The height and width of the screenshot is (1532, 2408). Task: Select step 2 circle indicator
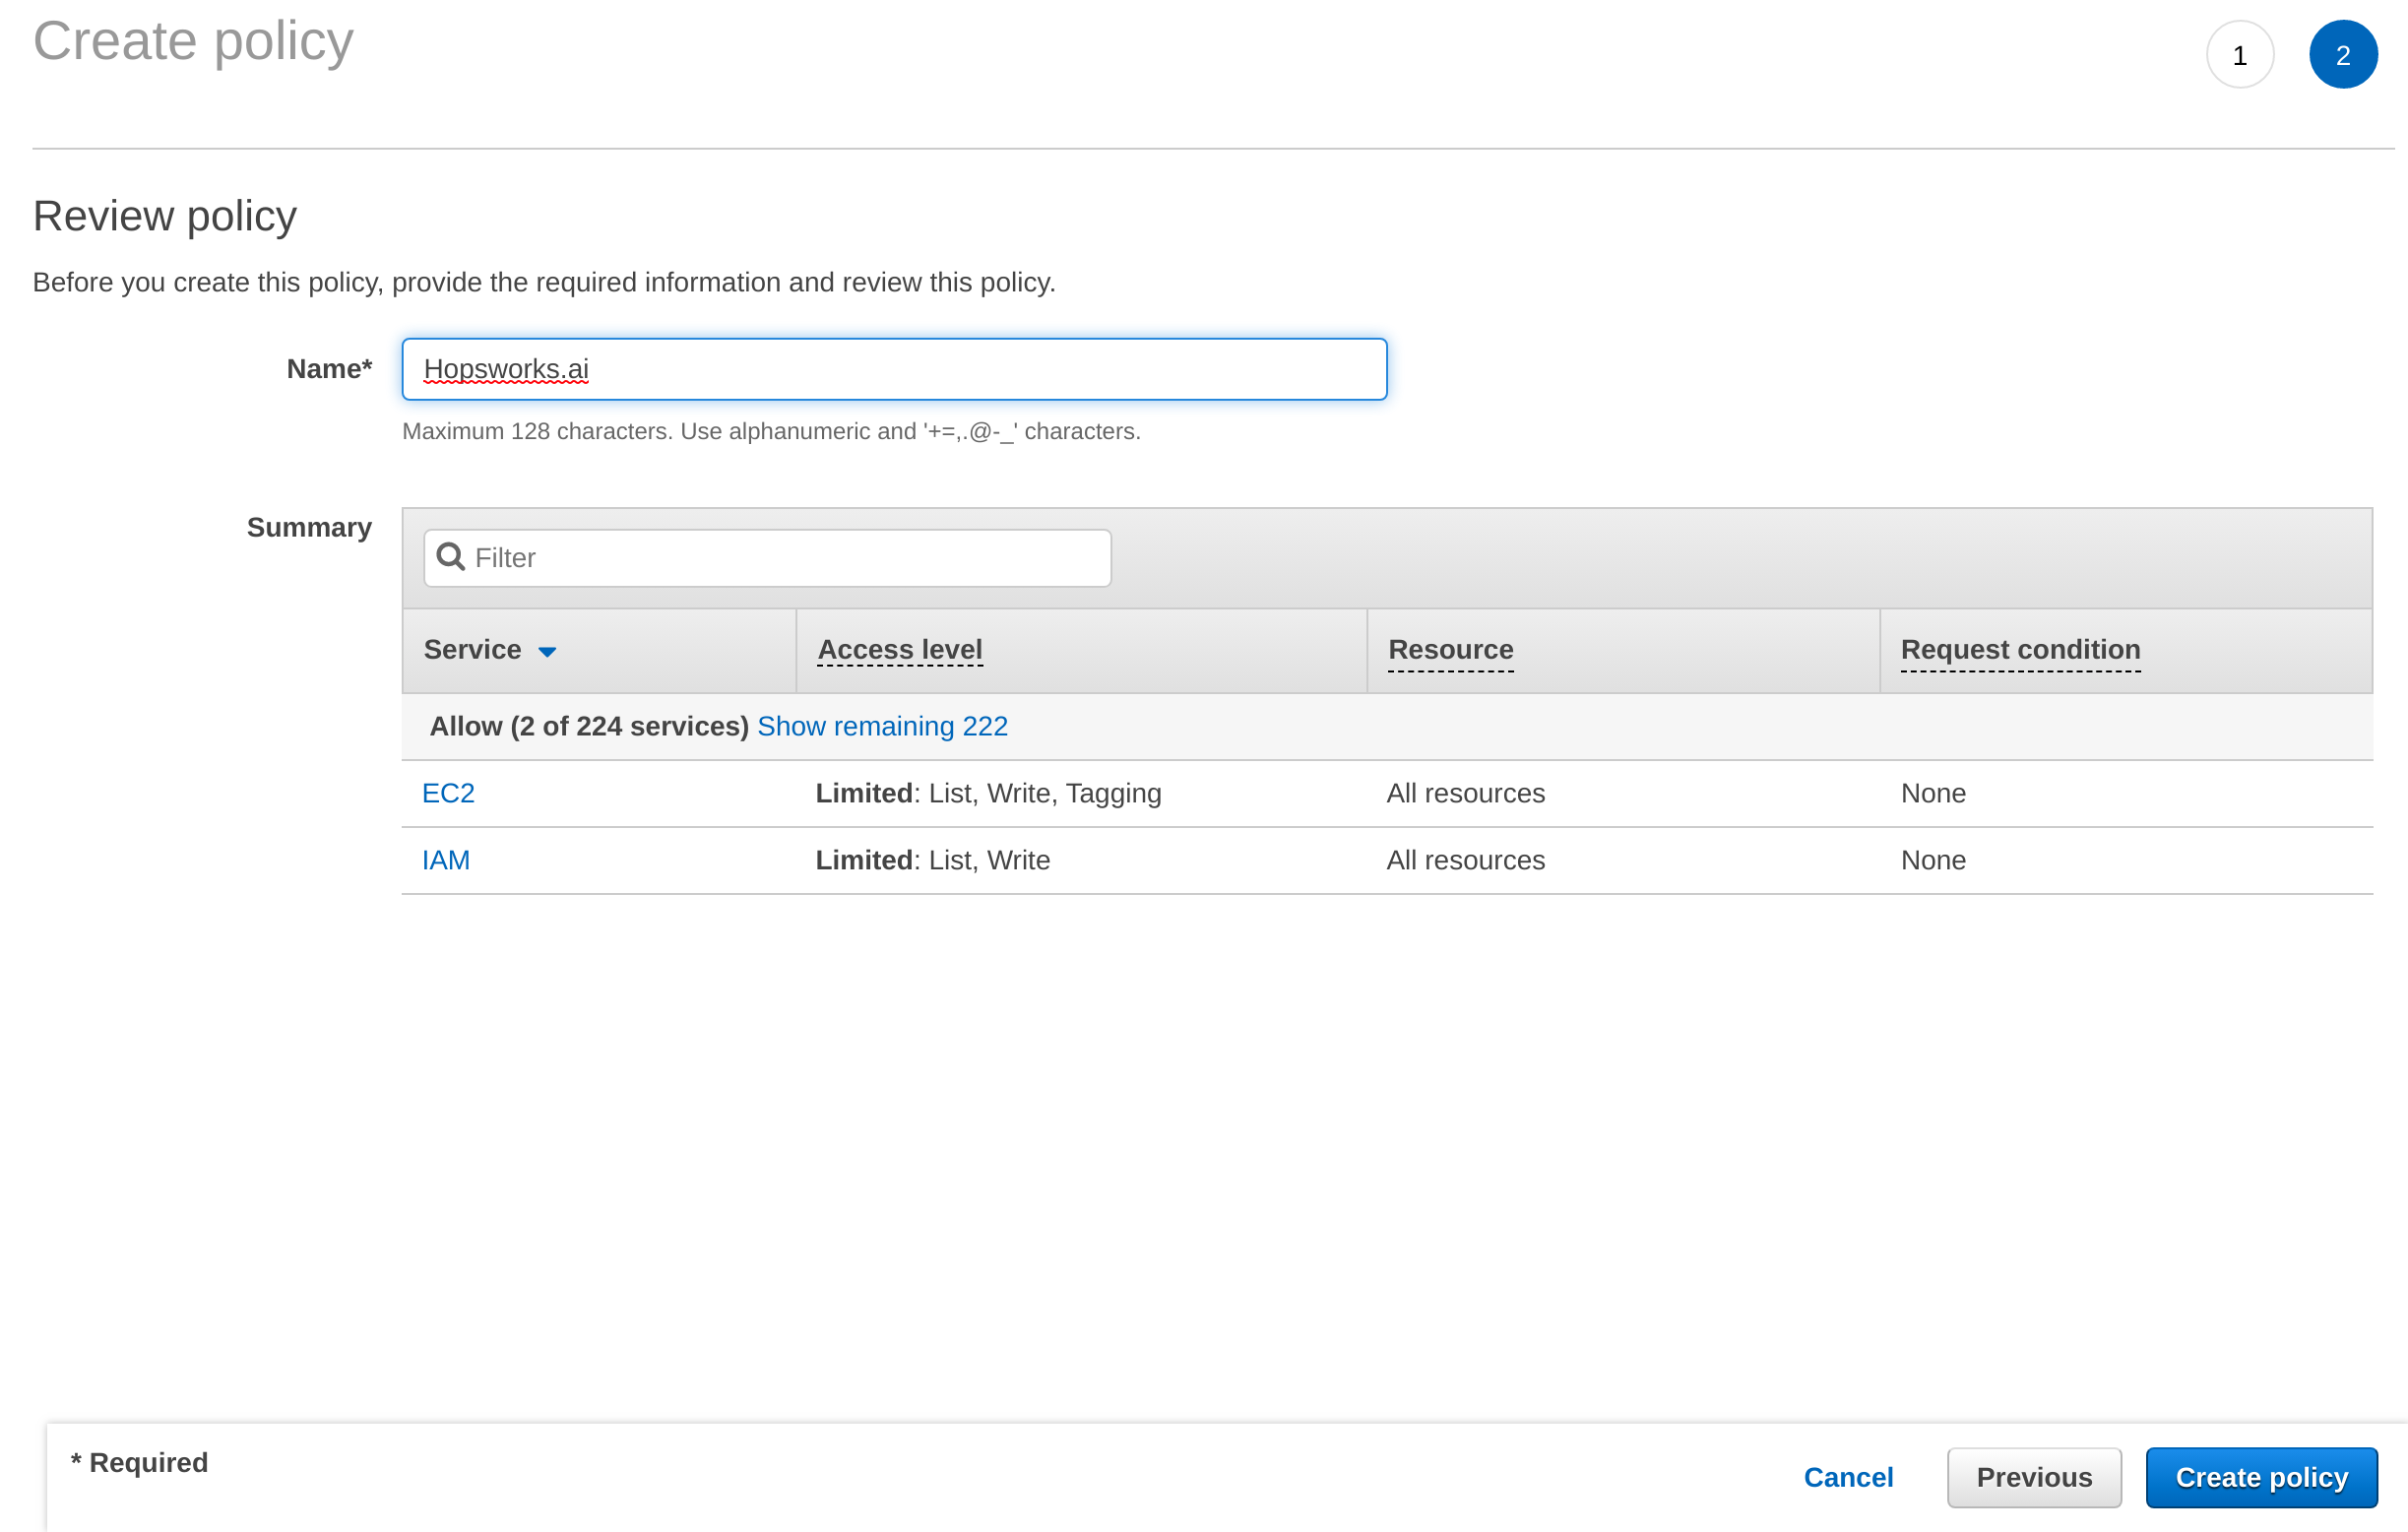click(x=2342, y=55)
